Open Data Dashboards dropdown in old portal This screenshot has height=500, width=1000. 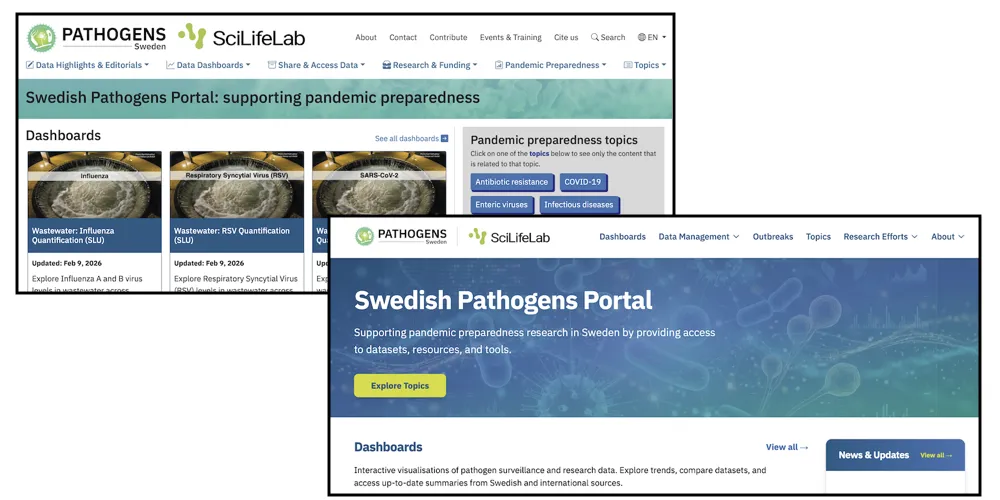tap(209, 65)
